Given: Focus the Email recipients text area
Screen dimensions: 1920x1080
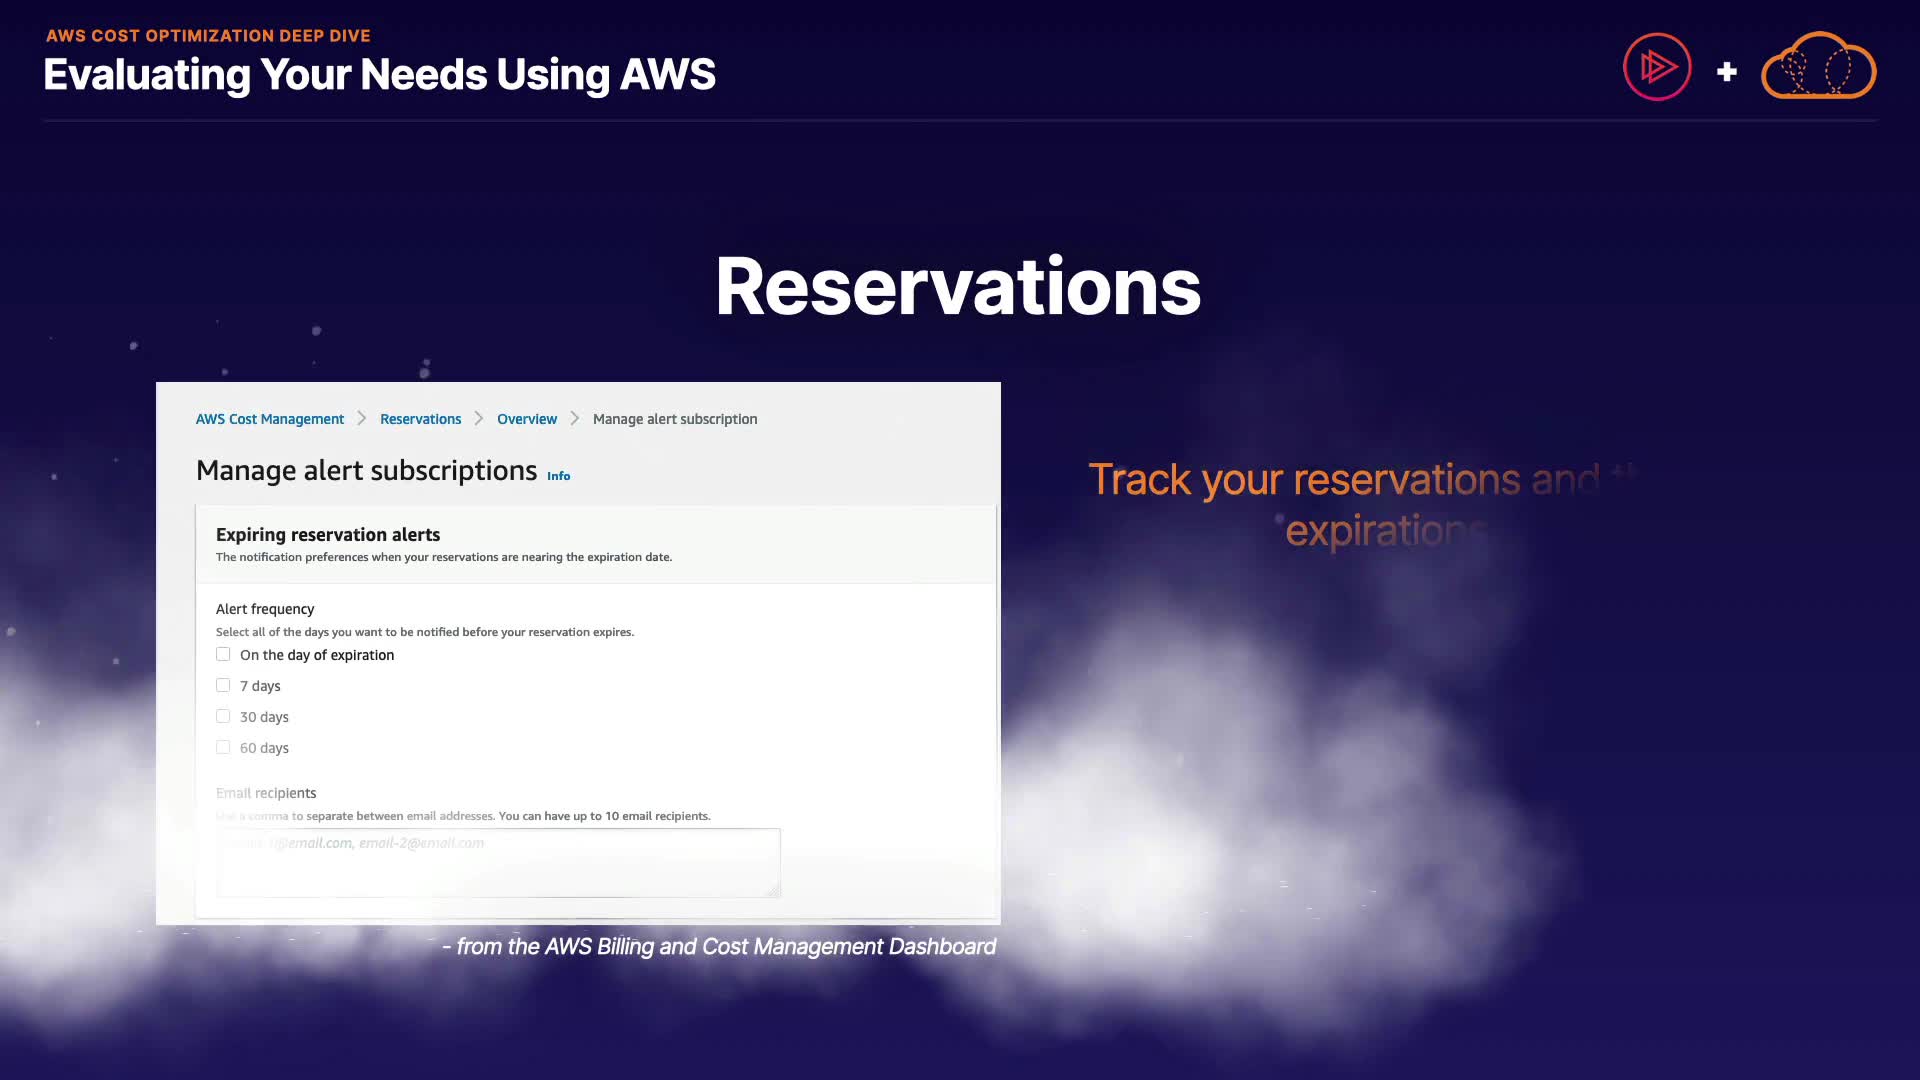Looking at the screenshot, I should pyautogui.click(x=497, y=862).
